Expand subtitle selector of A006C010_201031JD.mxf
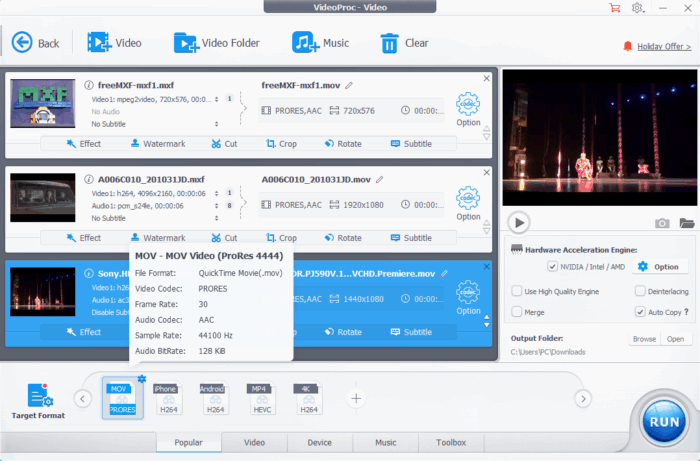700x461 pixels. tap(217, 218)
